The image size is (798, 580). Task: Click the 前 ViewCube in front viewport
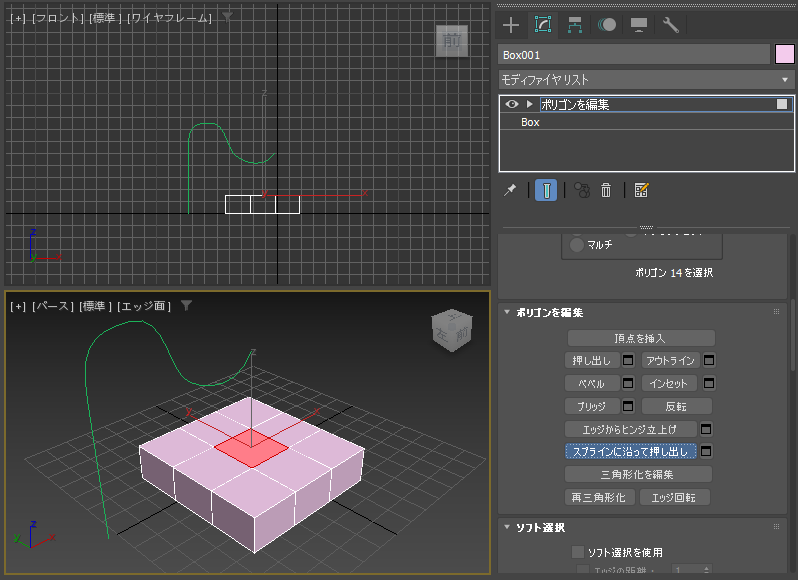(452, 41)
